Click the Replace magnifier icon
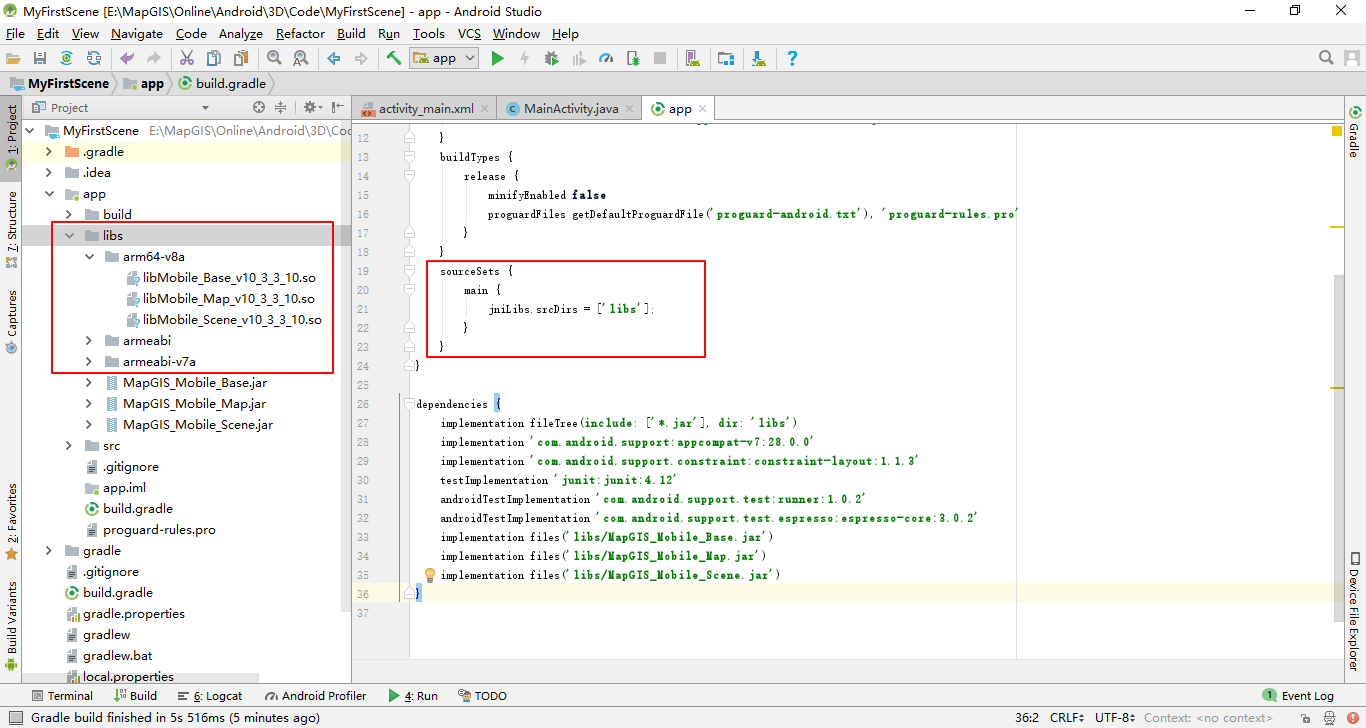This screenshot has height=728, width=1366. point(300,59)
